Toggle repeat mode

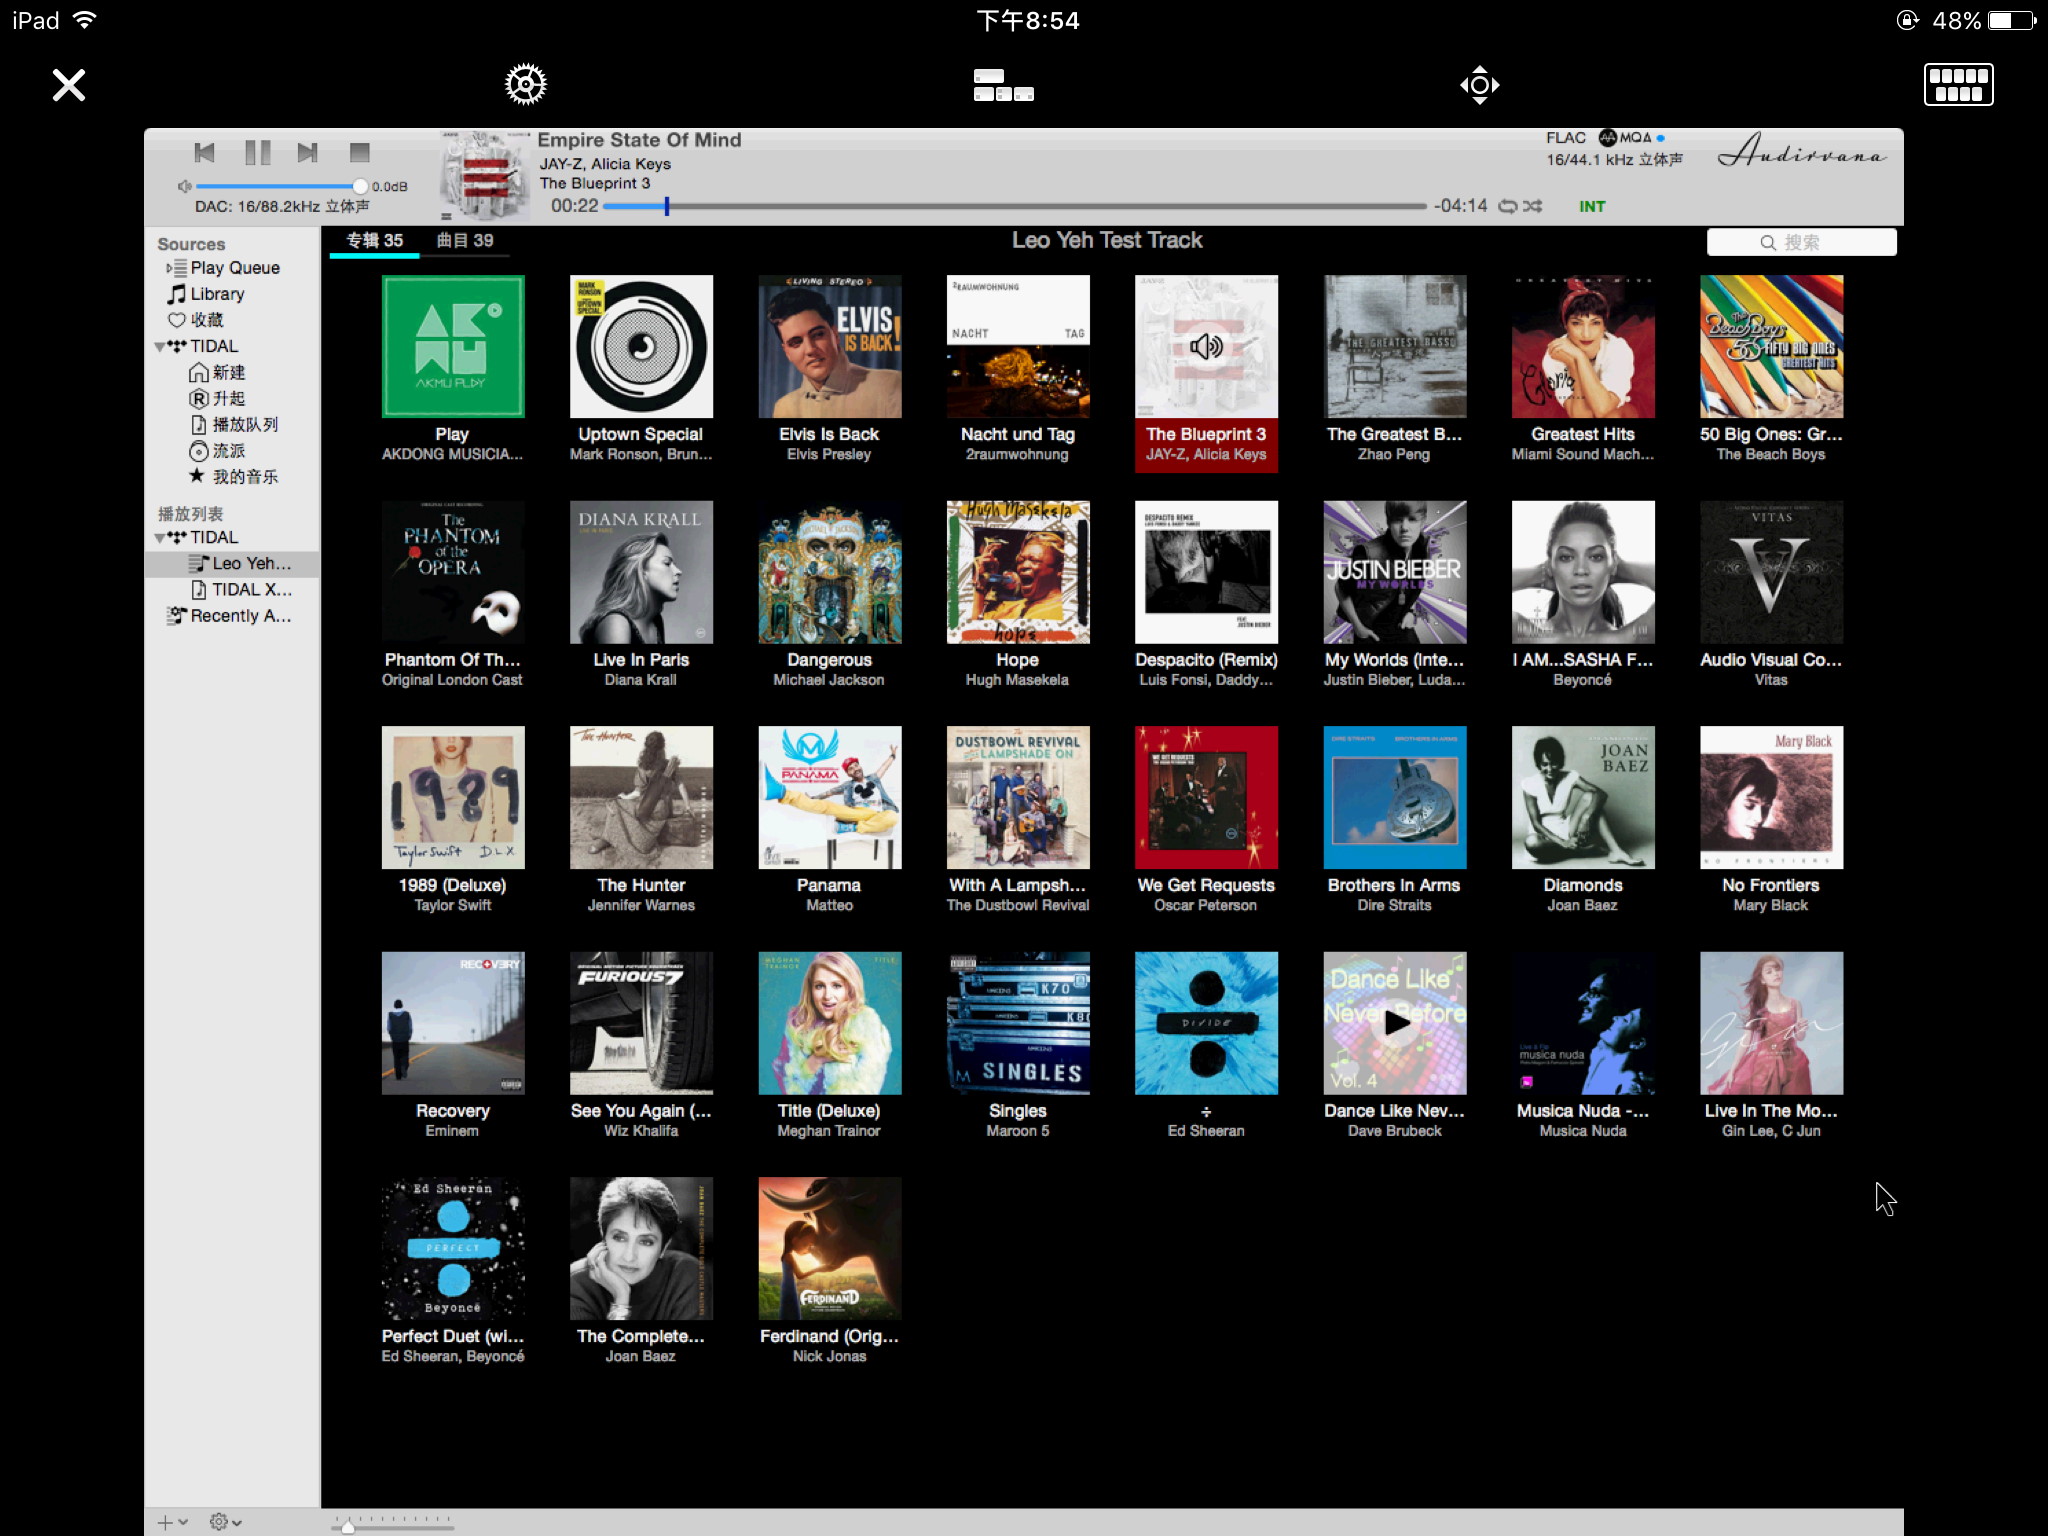(1507, 206)
